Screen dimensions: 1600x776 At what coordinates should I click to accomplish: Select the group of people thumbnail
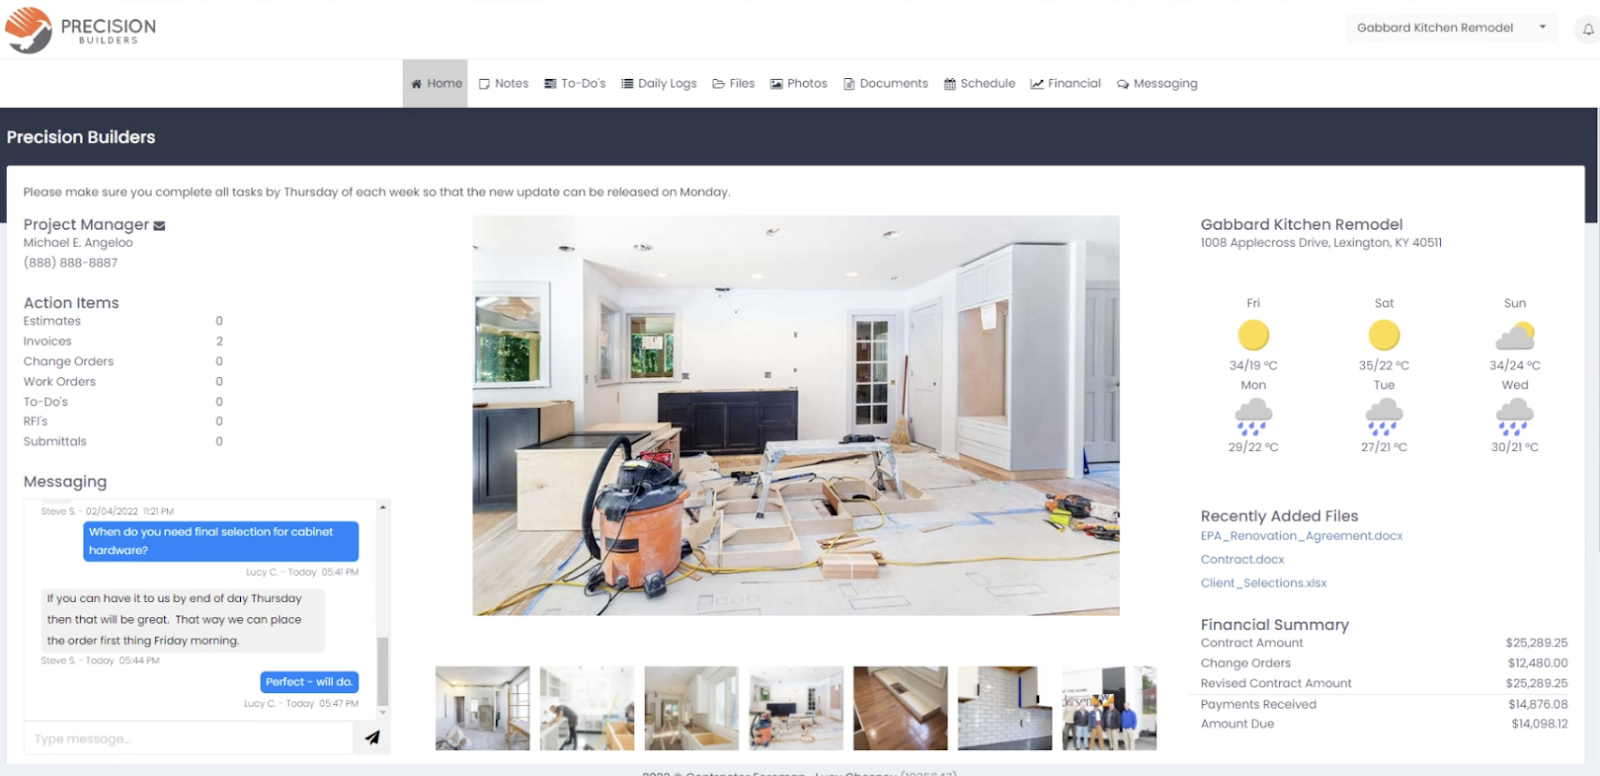[x=1109, y=708]
